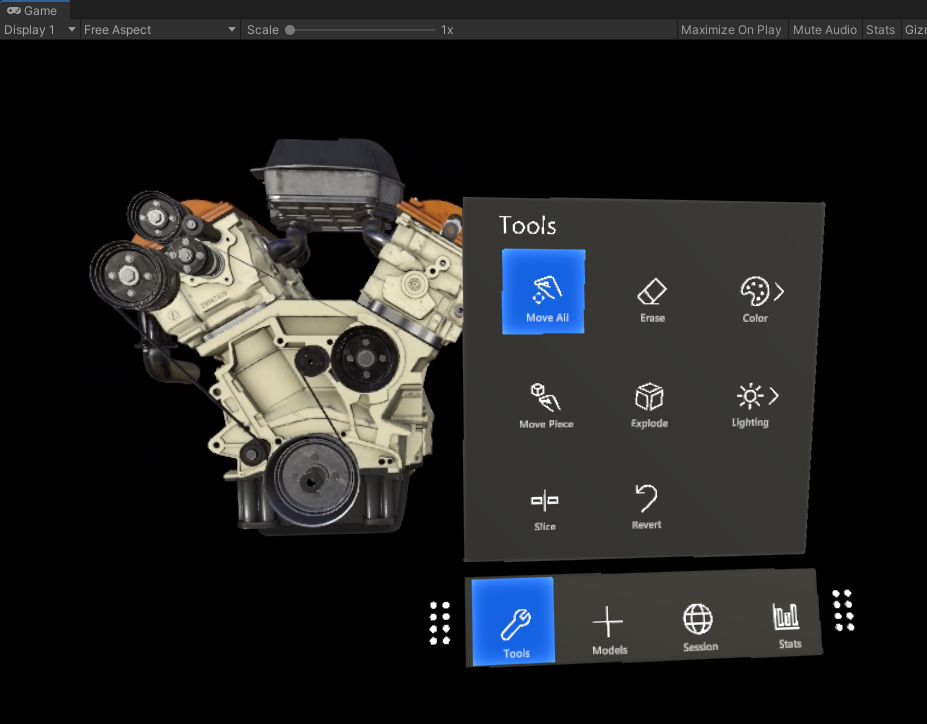Viewport: 927px width, 724px height.
Task: Click the Revert tool
Action: [x=645, y=505]
